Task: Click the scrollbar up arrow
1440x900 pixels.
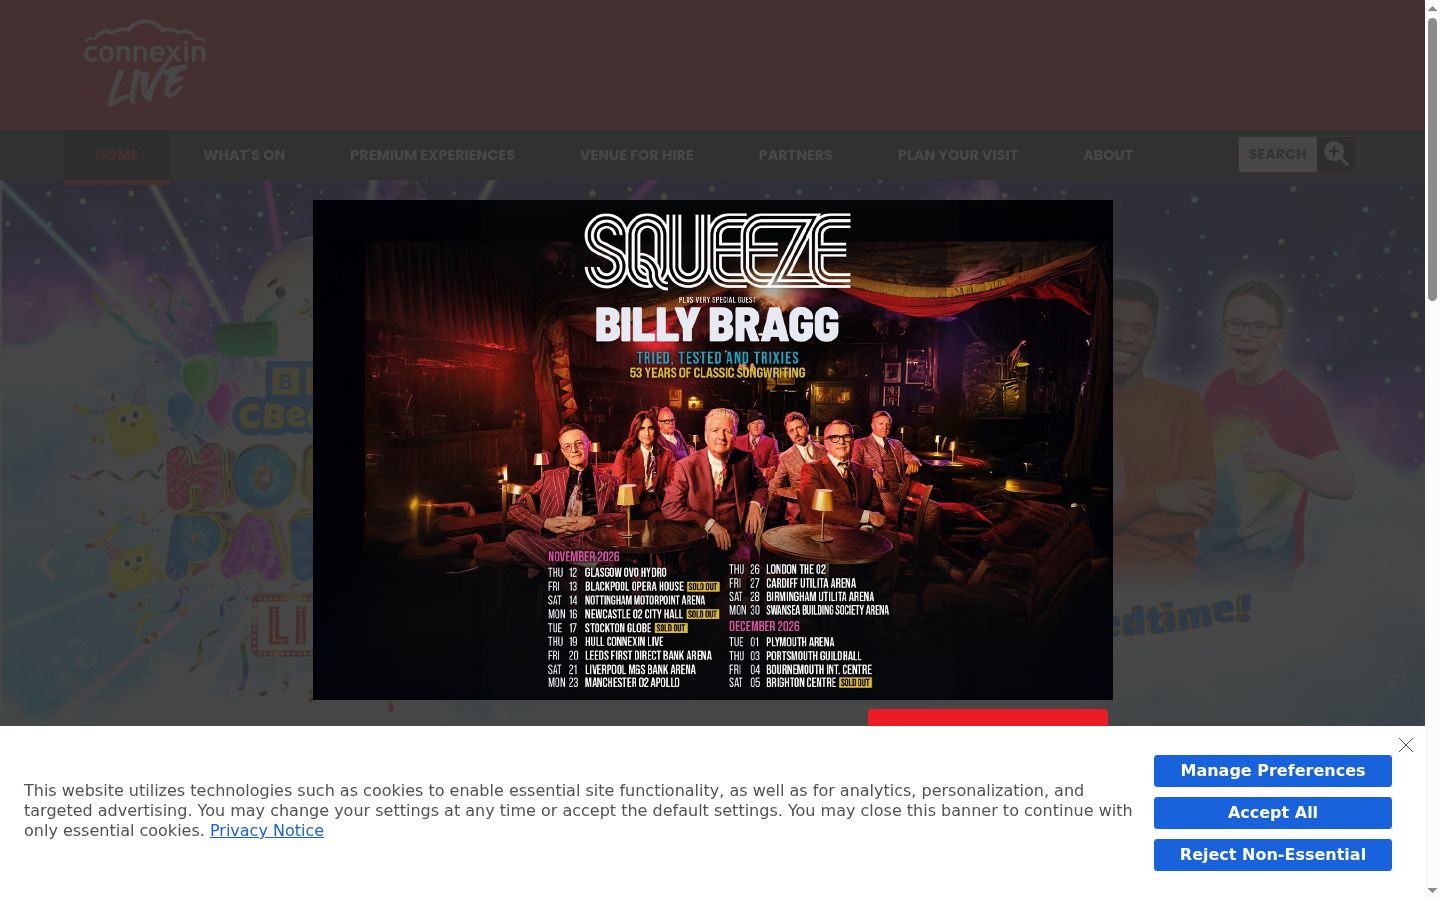Action: 1432,8
